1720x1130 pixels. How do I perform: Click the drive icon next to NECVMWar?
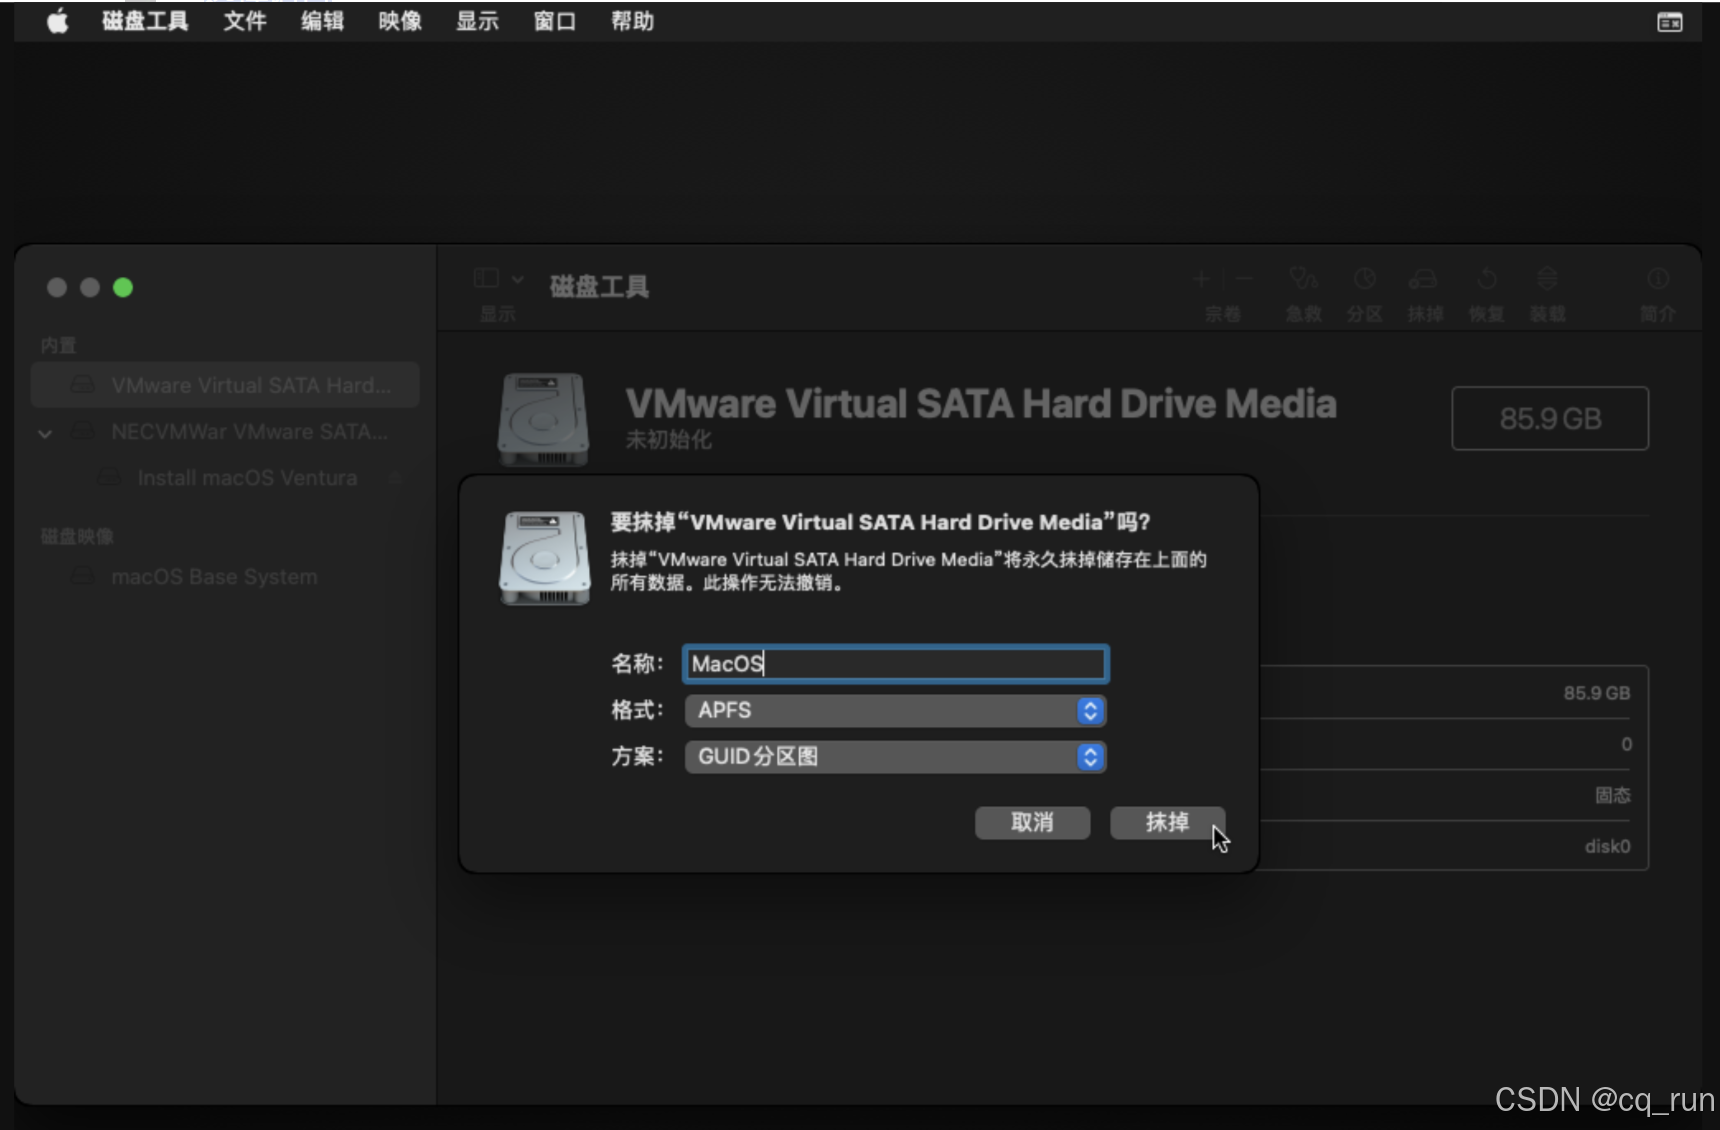click(83, 432)
